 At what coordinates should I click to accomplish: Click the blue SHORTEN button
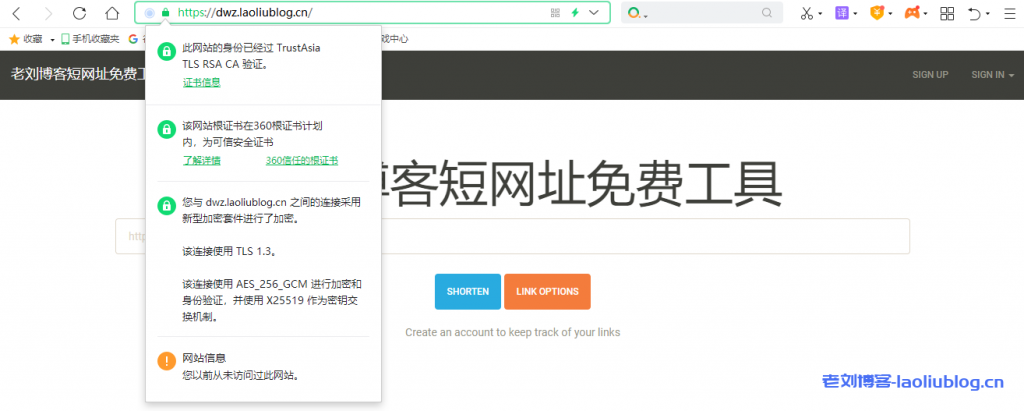coord(467,291)
